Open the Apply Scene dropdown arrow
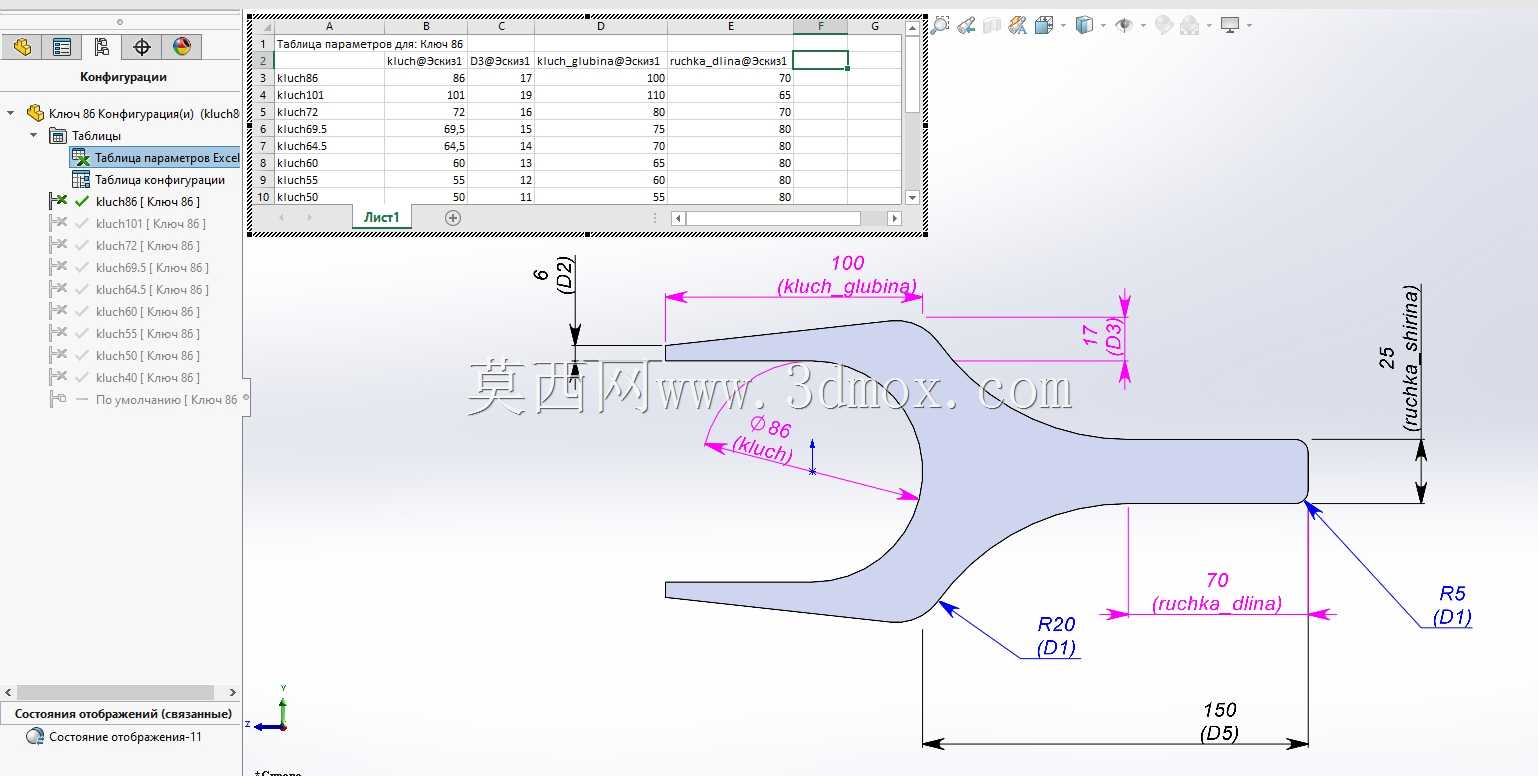1538x776 pixels. coord(1208,26)
